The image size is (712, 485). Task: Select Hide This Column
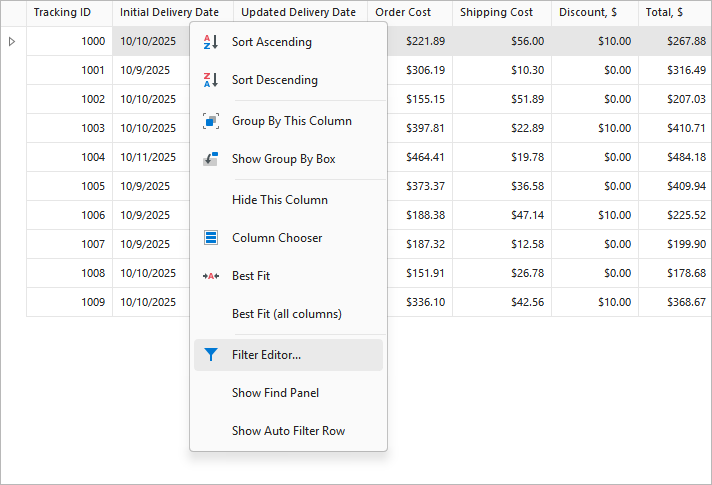288,200
